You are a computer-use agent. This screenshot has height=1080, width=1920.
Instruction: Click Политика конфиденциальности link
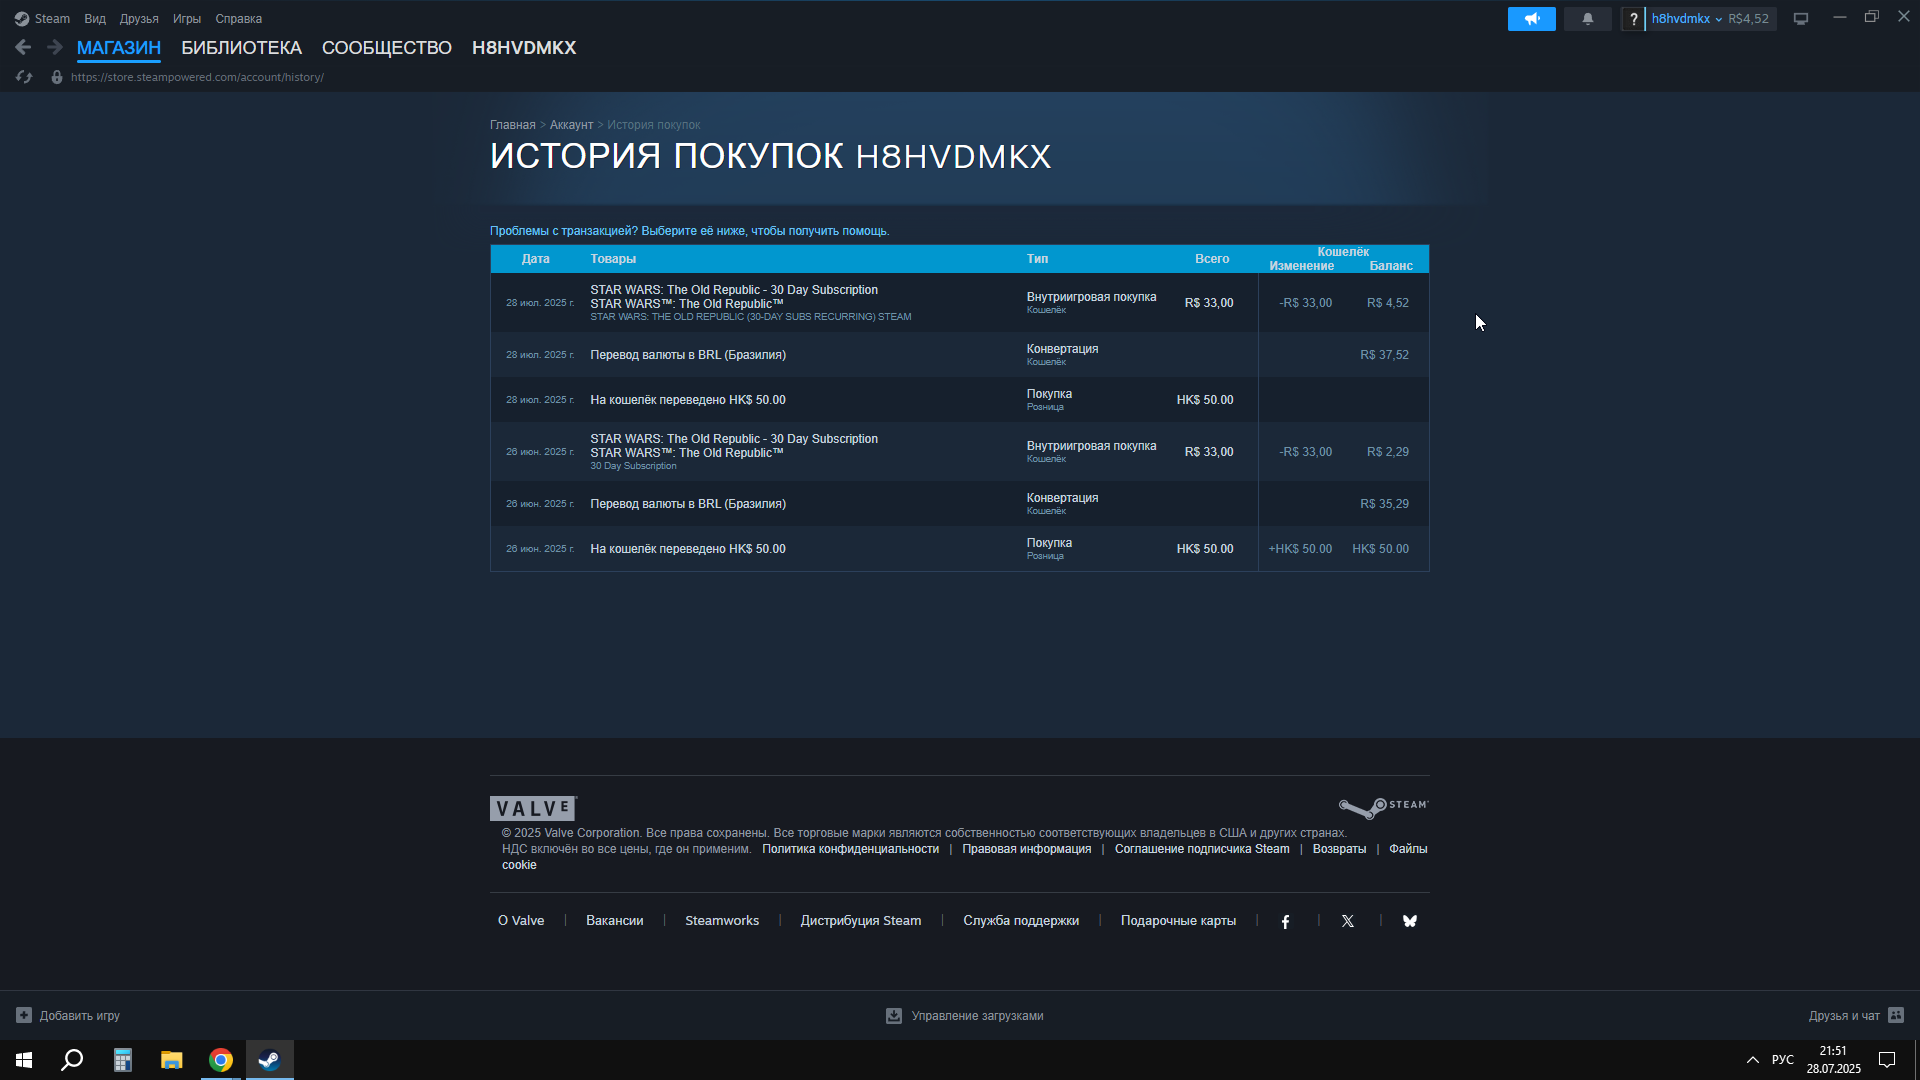click(850, 849)
